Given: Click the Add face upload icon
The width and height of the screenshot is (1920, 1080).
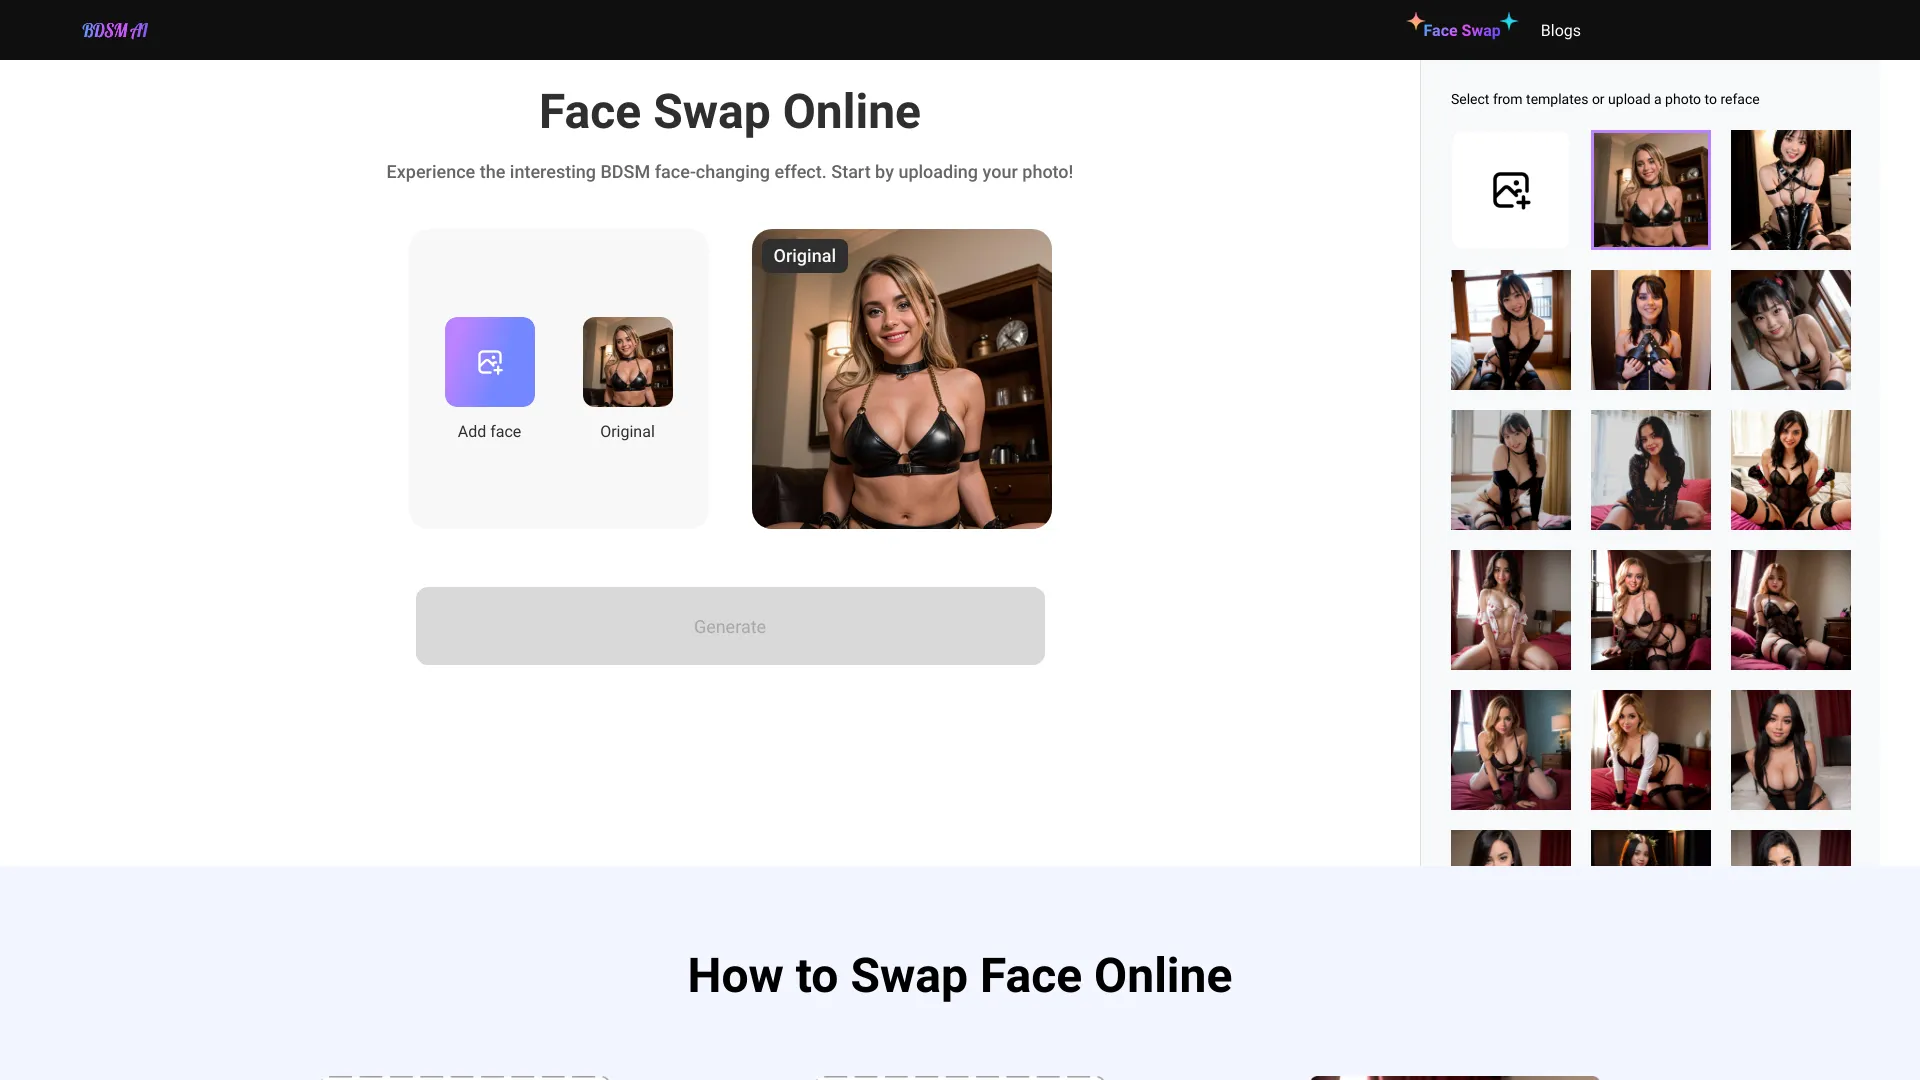Looking at the screenshot, I should 489,361.
